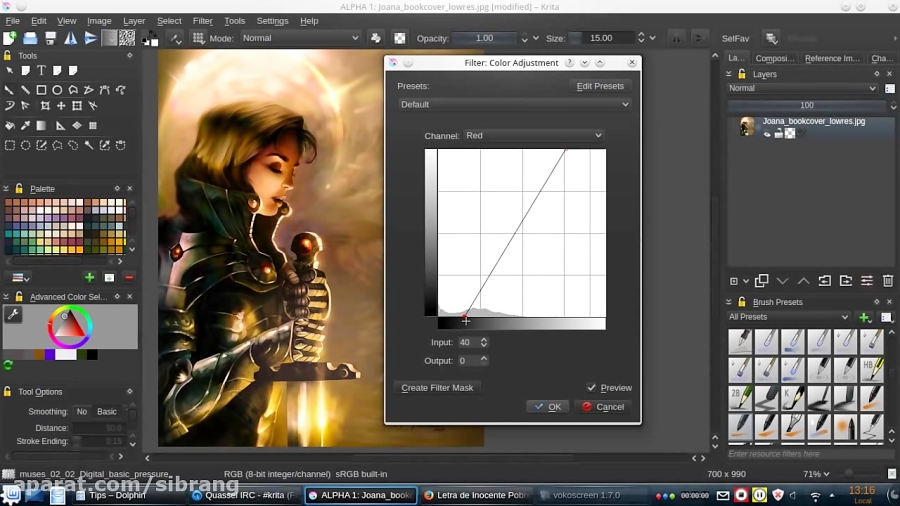Collapse the Brush Presets docker
Viewport: 900px width, 506px height.
pyautogui.click(x=729, y=302)
